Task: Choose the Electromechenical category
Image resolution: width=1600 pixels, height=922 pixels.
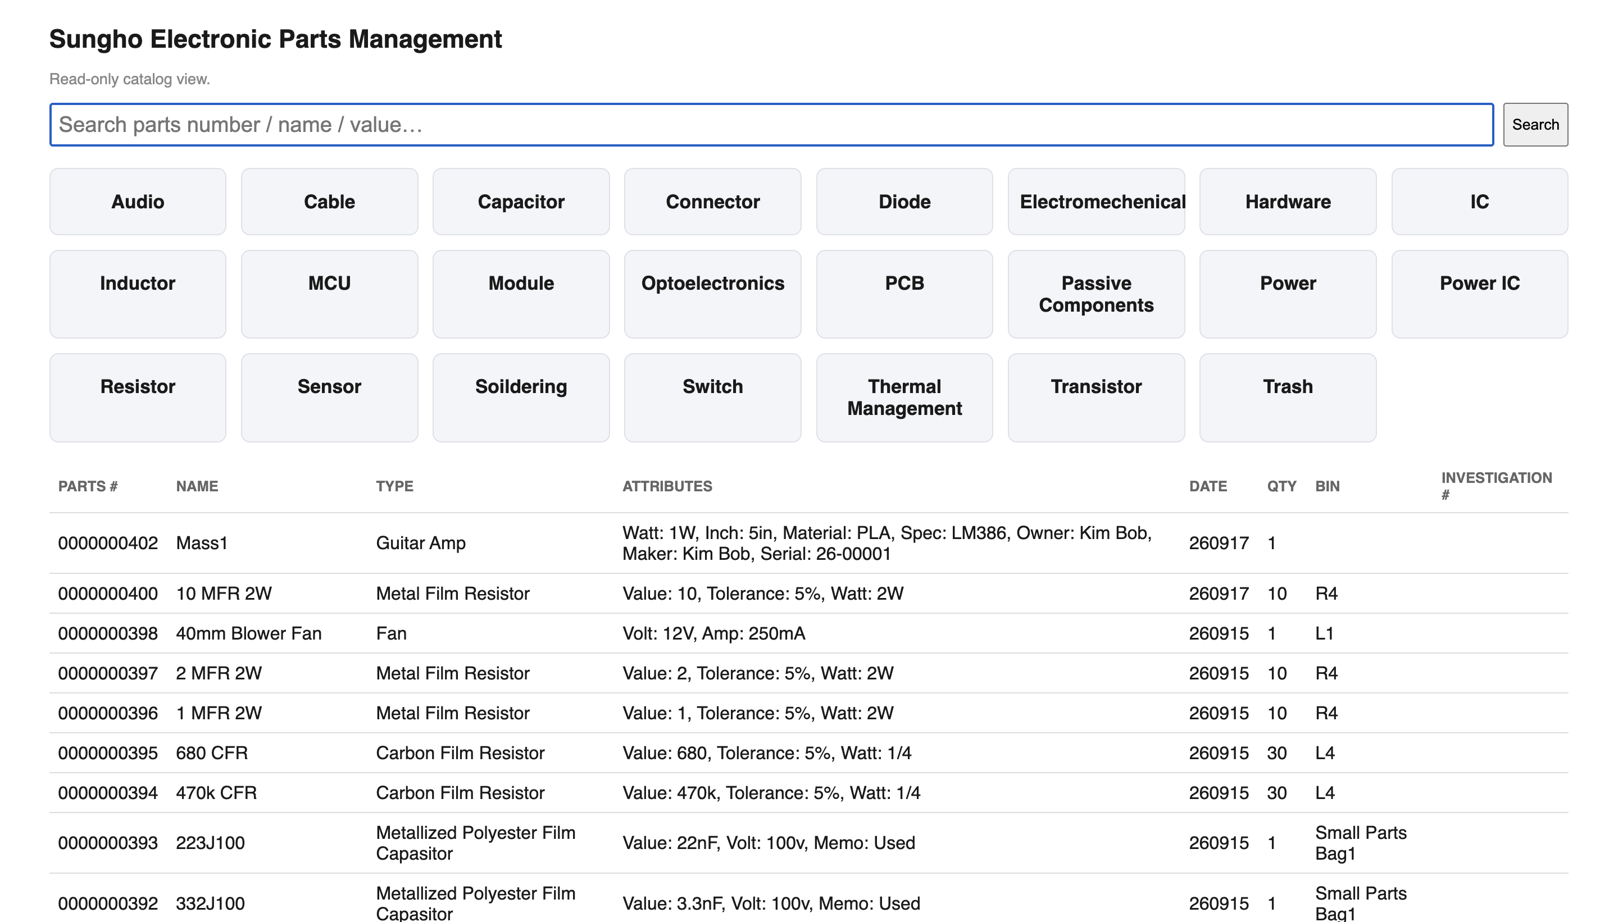Action: pos(1096,202)
